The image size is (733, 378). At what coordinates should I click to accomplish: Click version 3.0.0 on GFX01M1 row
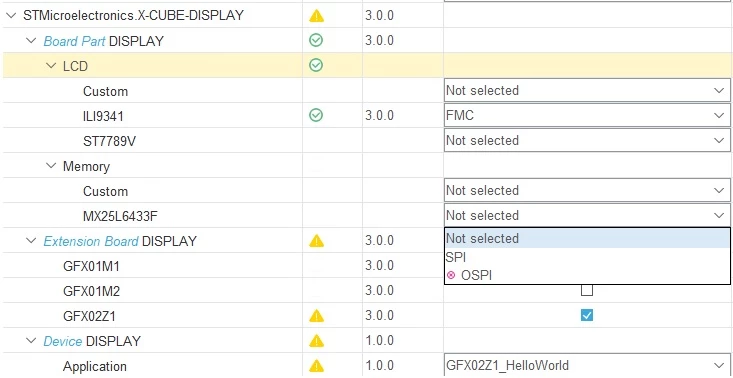coord(379,265)
